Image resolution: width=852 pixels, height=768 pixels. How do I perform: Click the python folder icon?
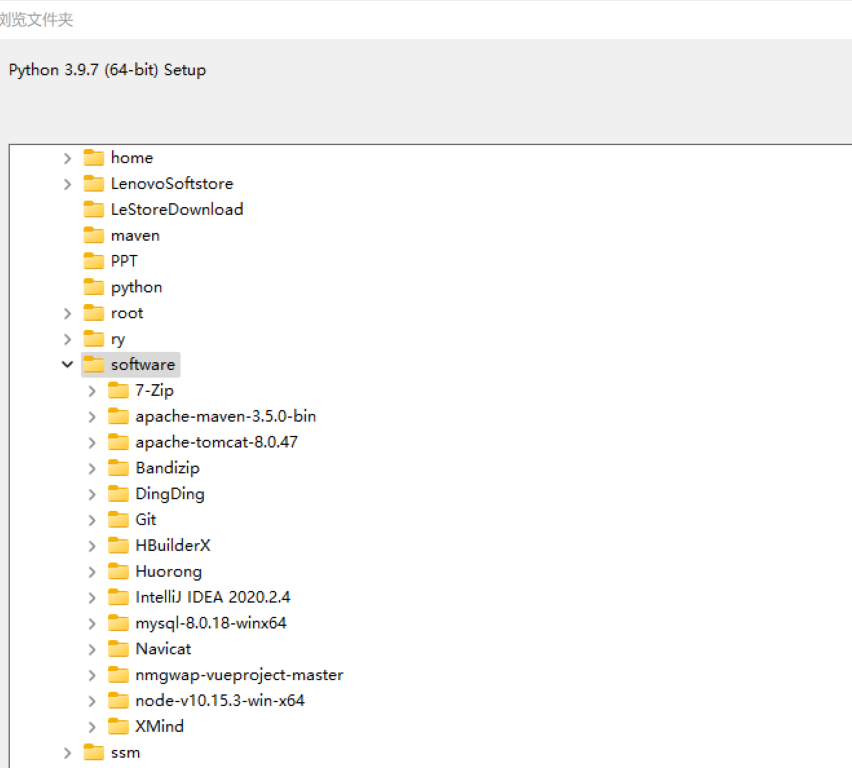pyautogui.click(x=93, y=287)
